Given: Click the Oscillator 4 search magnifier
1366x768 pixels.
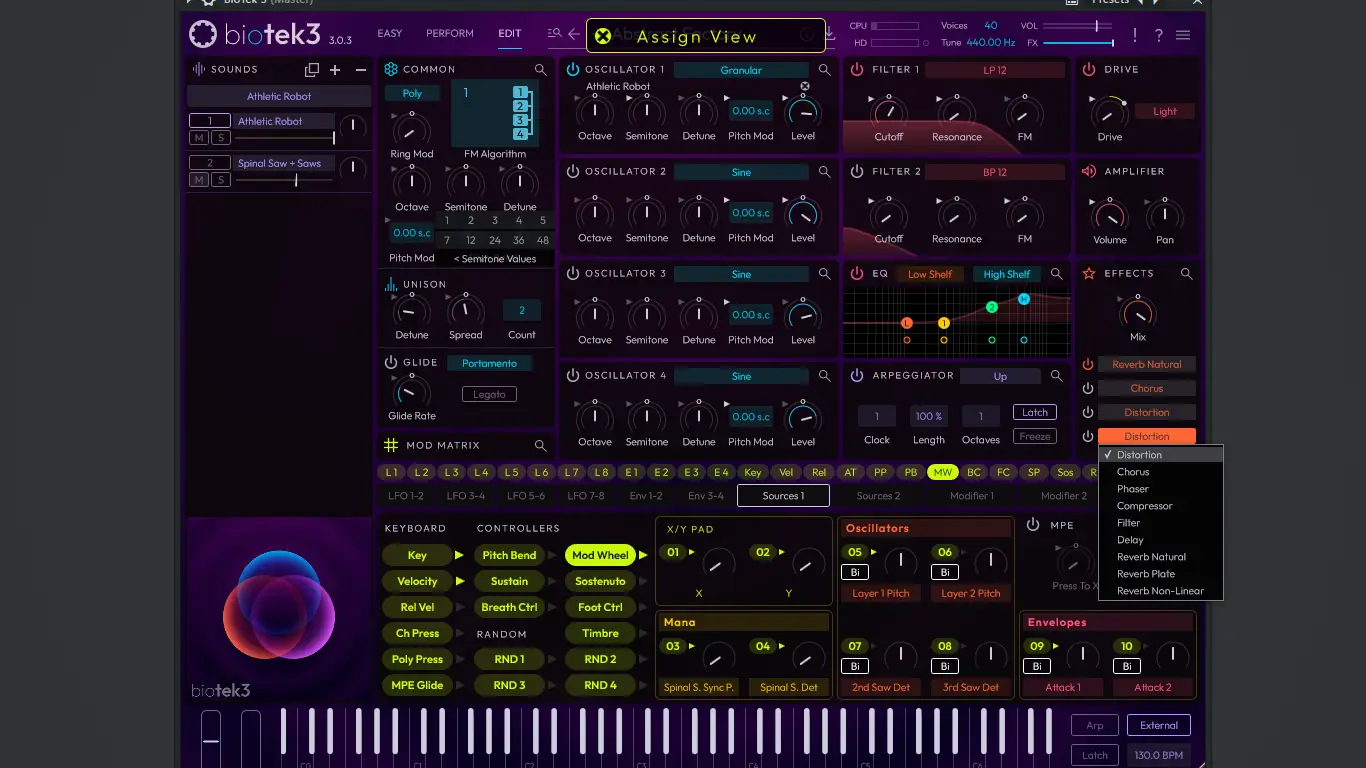Looking at the screenshot, I should pyautogui.click(x=825, y=376).
